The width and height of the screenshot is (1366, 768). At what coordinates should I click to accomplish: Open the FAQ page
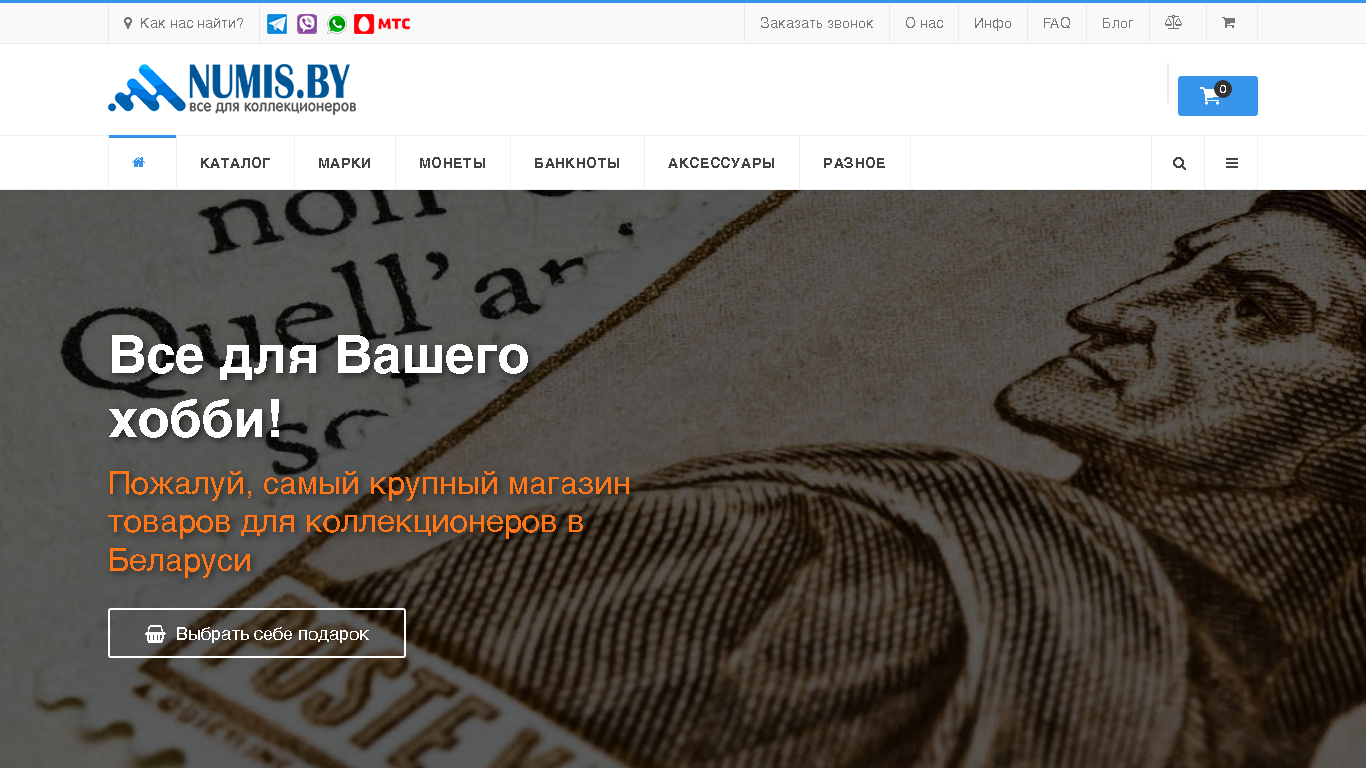[x=1057, y=23]
